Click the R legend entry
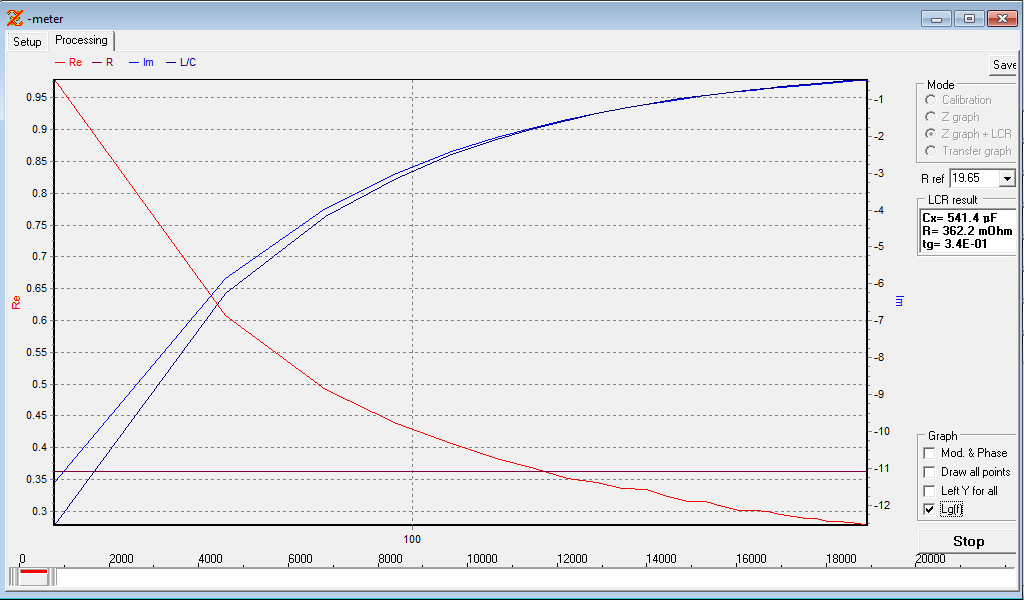 click(103, 63)
